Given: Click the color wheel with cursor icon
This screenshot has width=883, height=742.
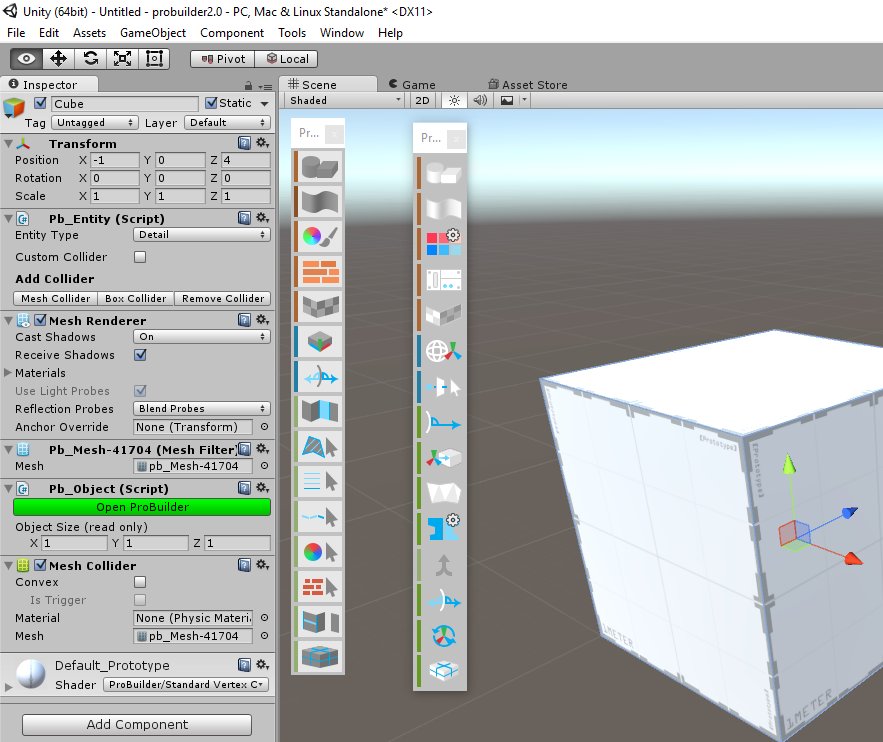Looking at the screenshot, I should point(320,552).
